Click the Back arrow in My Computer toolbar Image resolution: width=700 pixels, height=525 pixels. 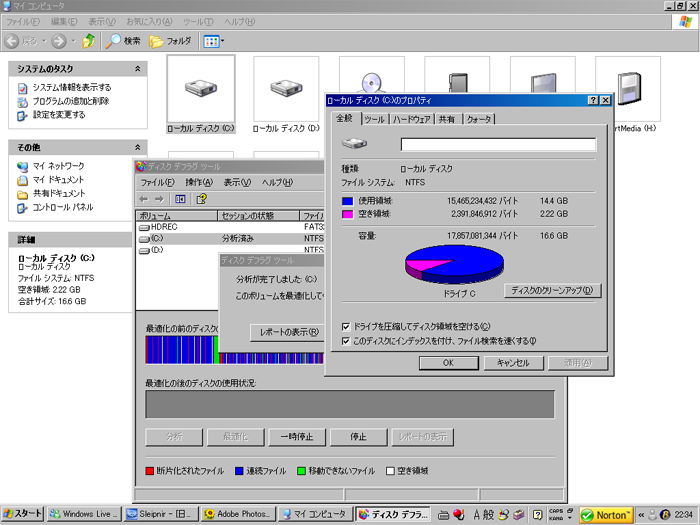pos(12,41)
